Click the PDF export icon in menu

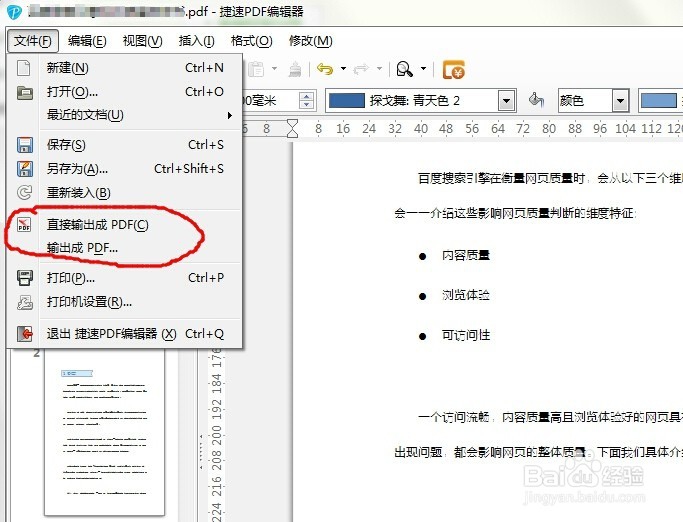click(24, 225)
